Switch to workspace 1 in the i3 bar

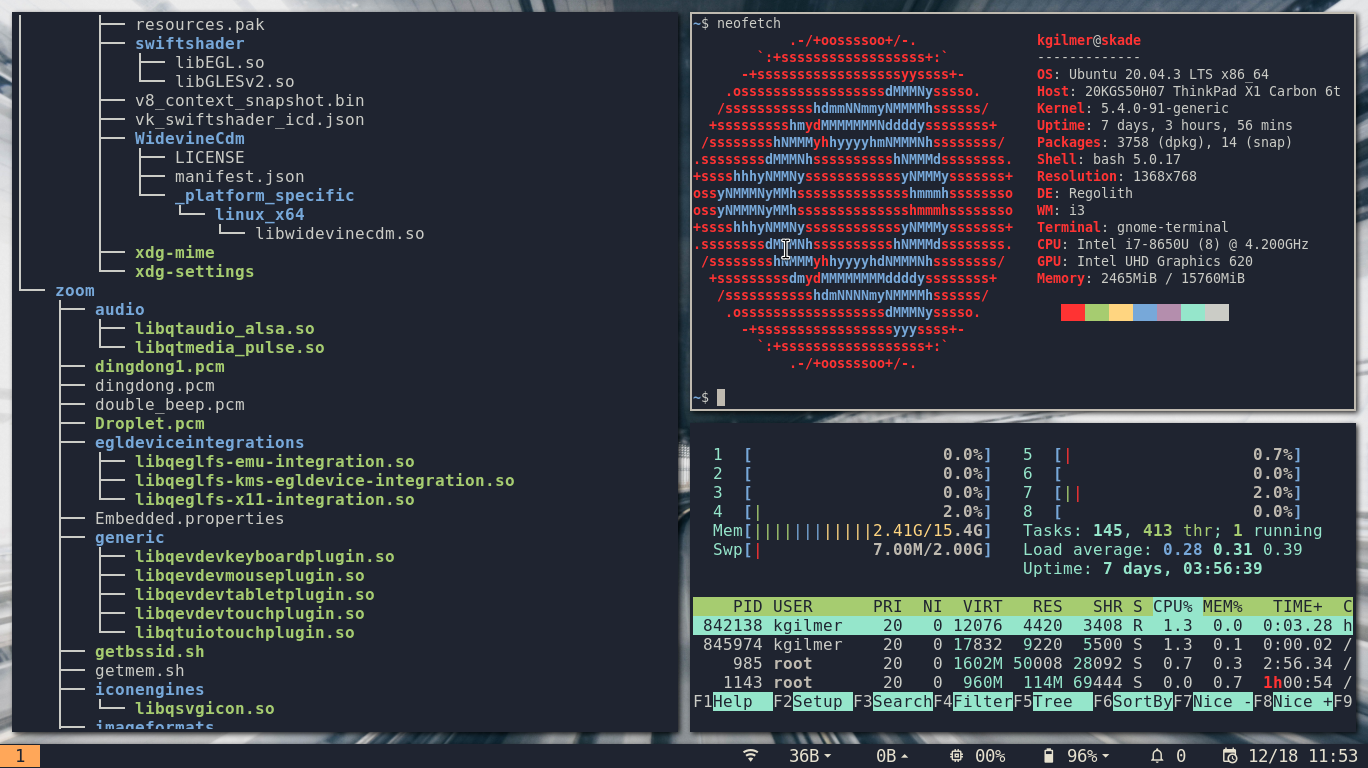tap(20, 756)
